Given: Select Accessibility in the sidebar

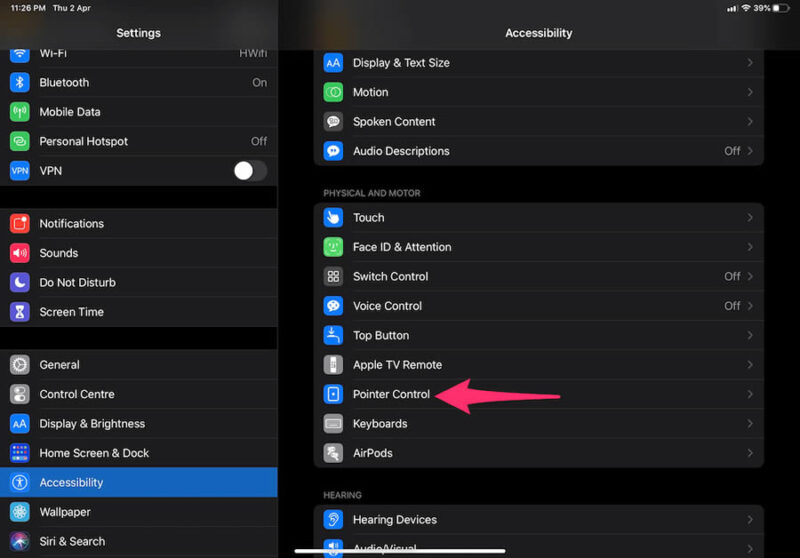Looking at the screenshot, I should 138,482.
